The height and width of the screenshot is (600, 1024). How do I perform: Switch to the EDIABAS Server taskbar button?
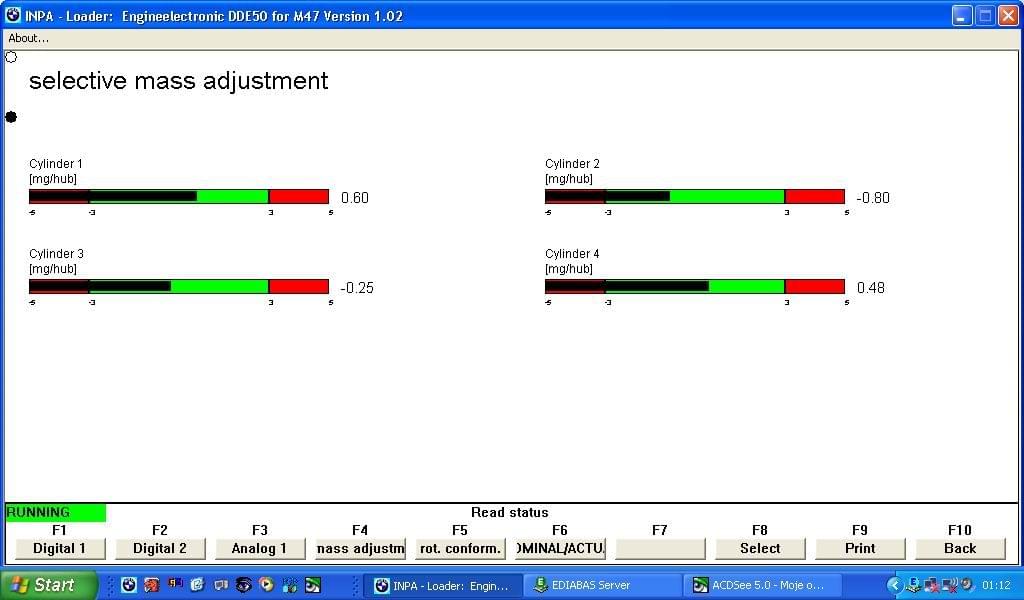point(602,586)
